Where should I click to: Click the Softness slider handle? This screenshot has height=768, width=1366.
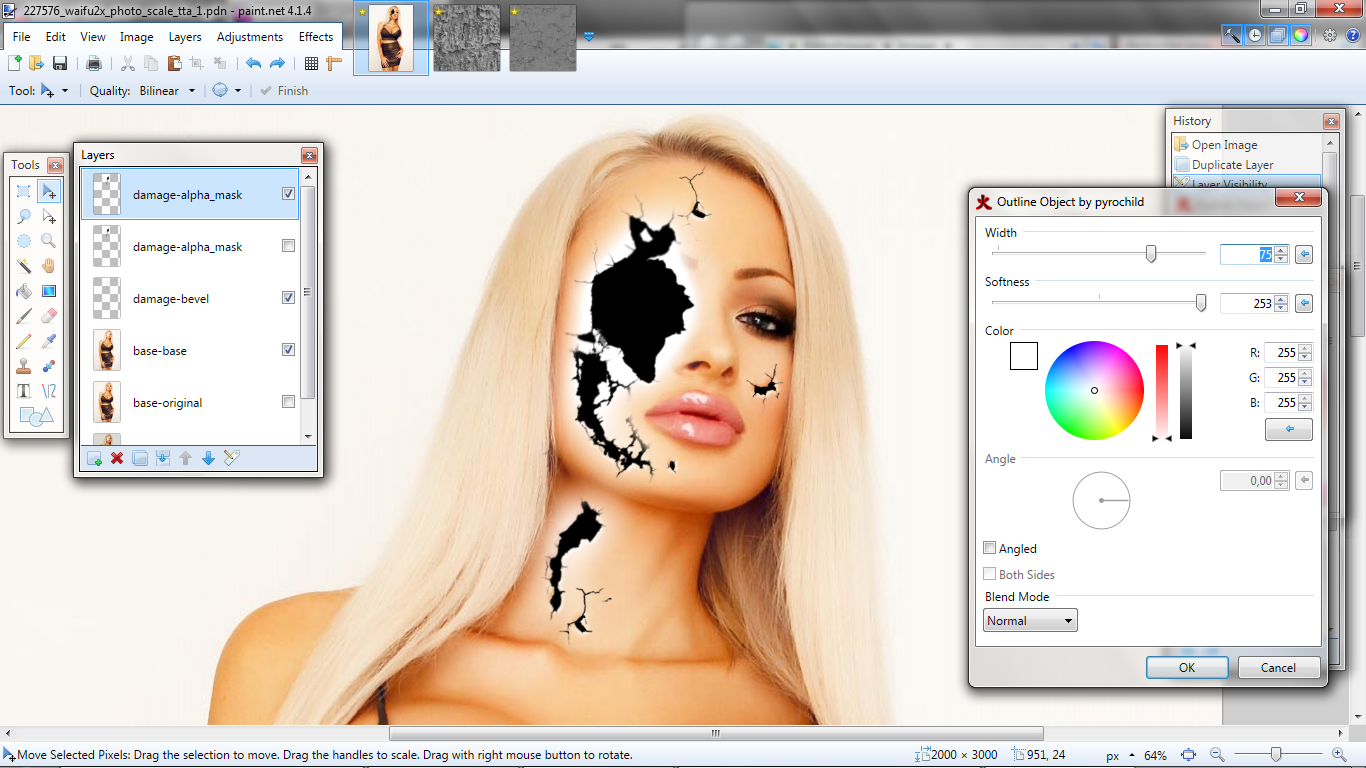click(x=1201, y=303)
